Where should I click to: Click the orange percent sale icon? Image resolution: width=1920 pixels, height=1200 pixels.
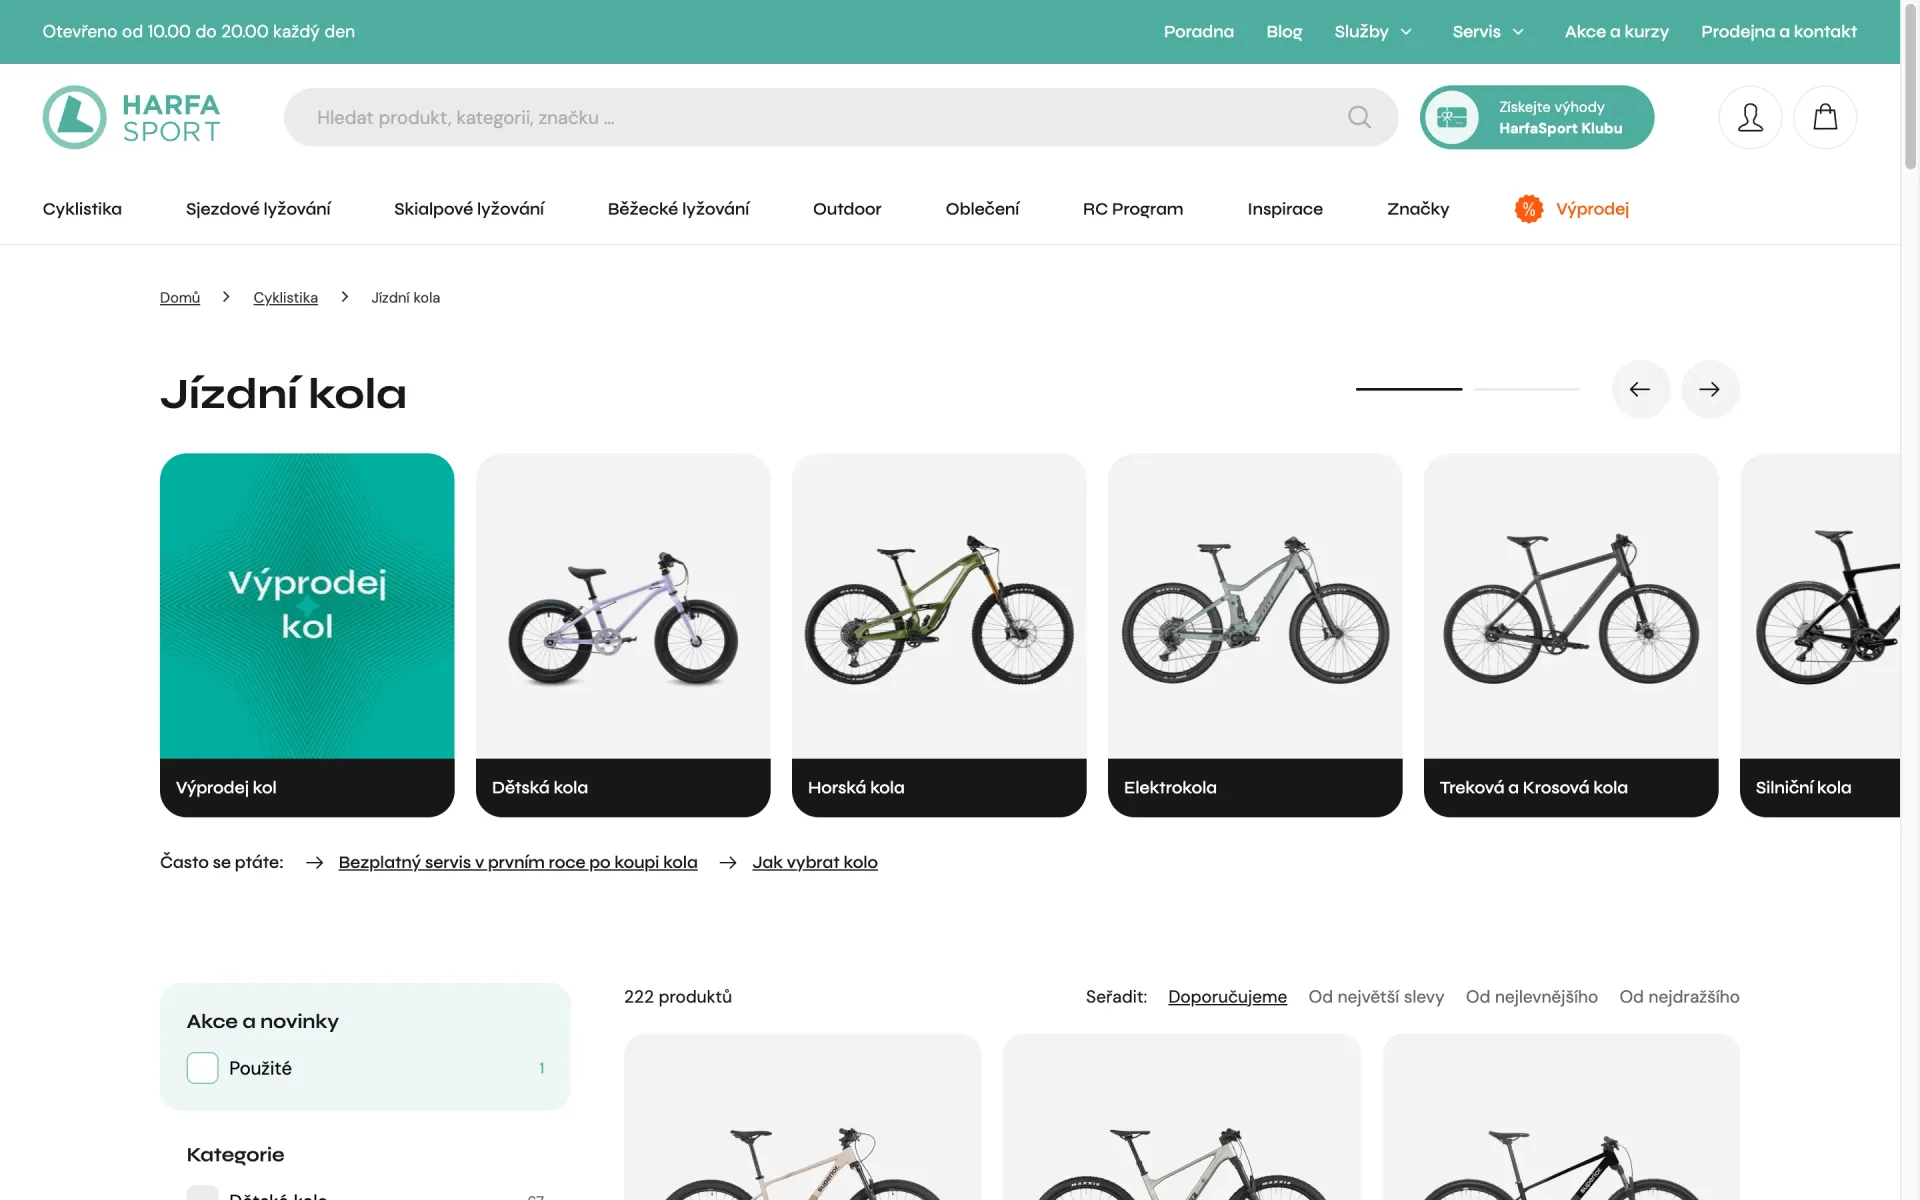(1528, 208)
